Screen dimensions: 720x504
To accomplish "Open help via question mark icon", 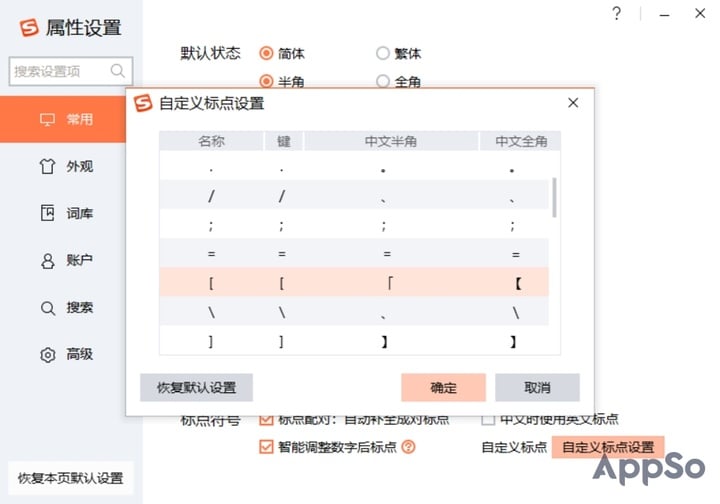I will pos(617,14).
